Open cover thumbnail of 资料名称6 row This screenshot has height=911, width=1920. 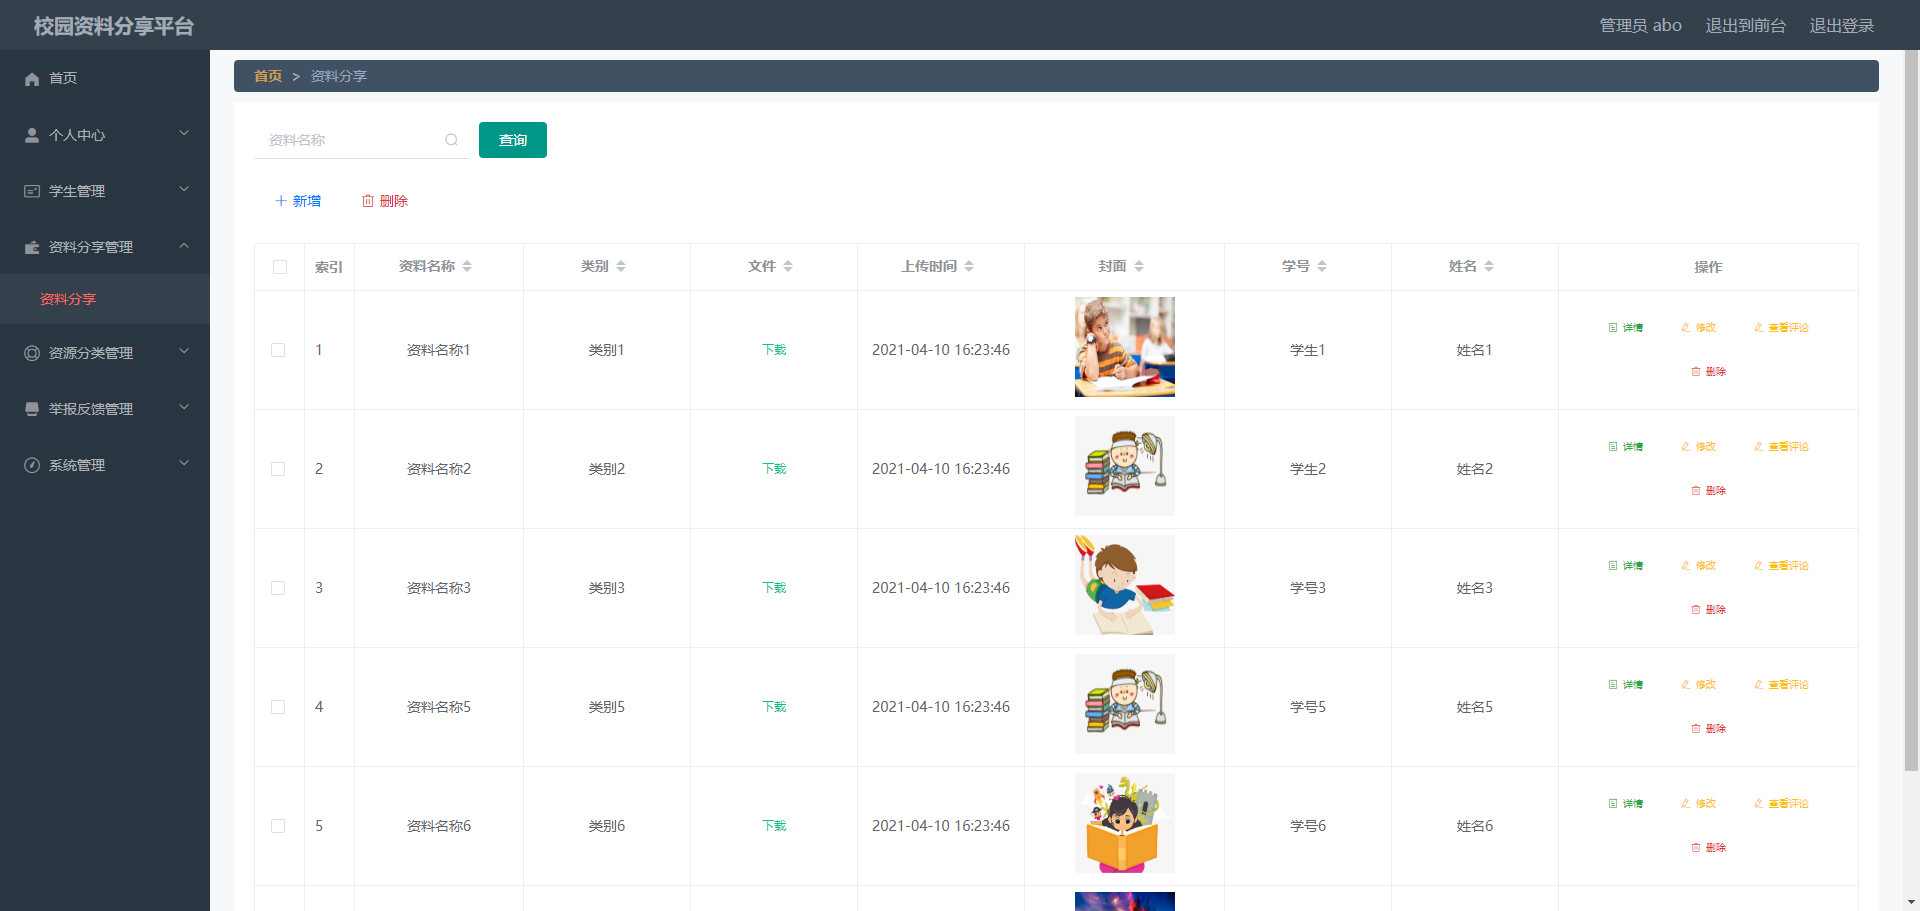click(x=1125, y=823)
